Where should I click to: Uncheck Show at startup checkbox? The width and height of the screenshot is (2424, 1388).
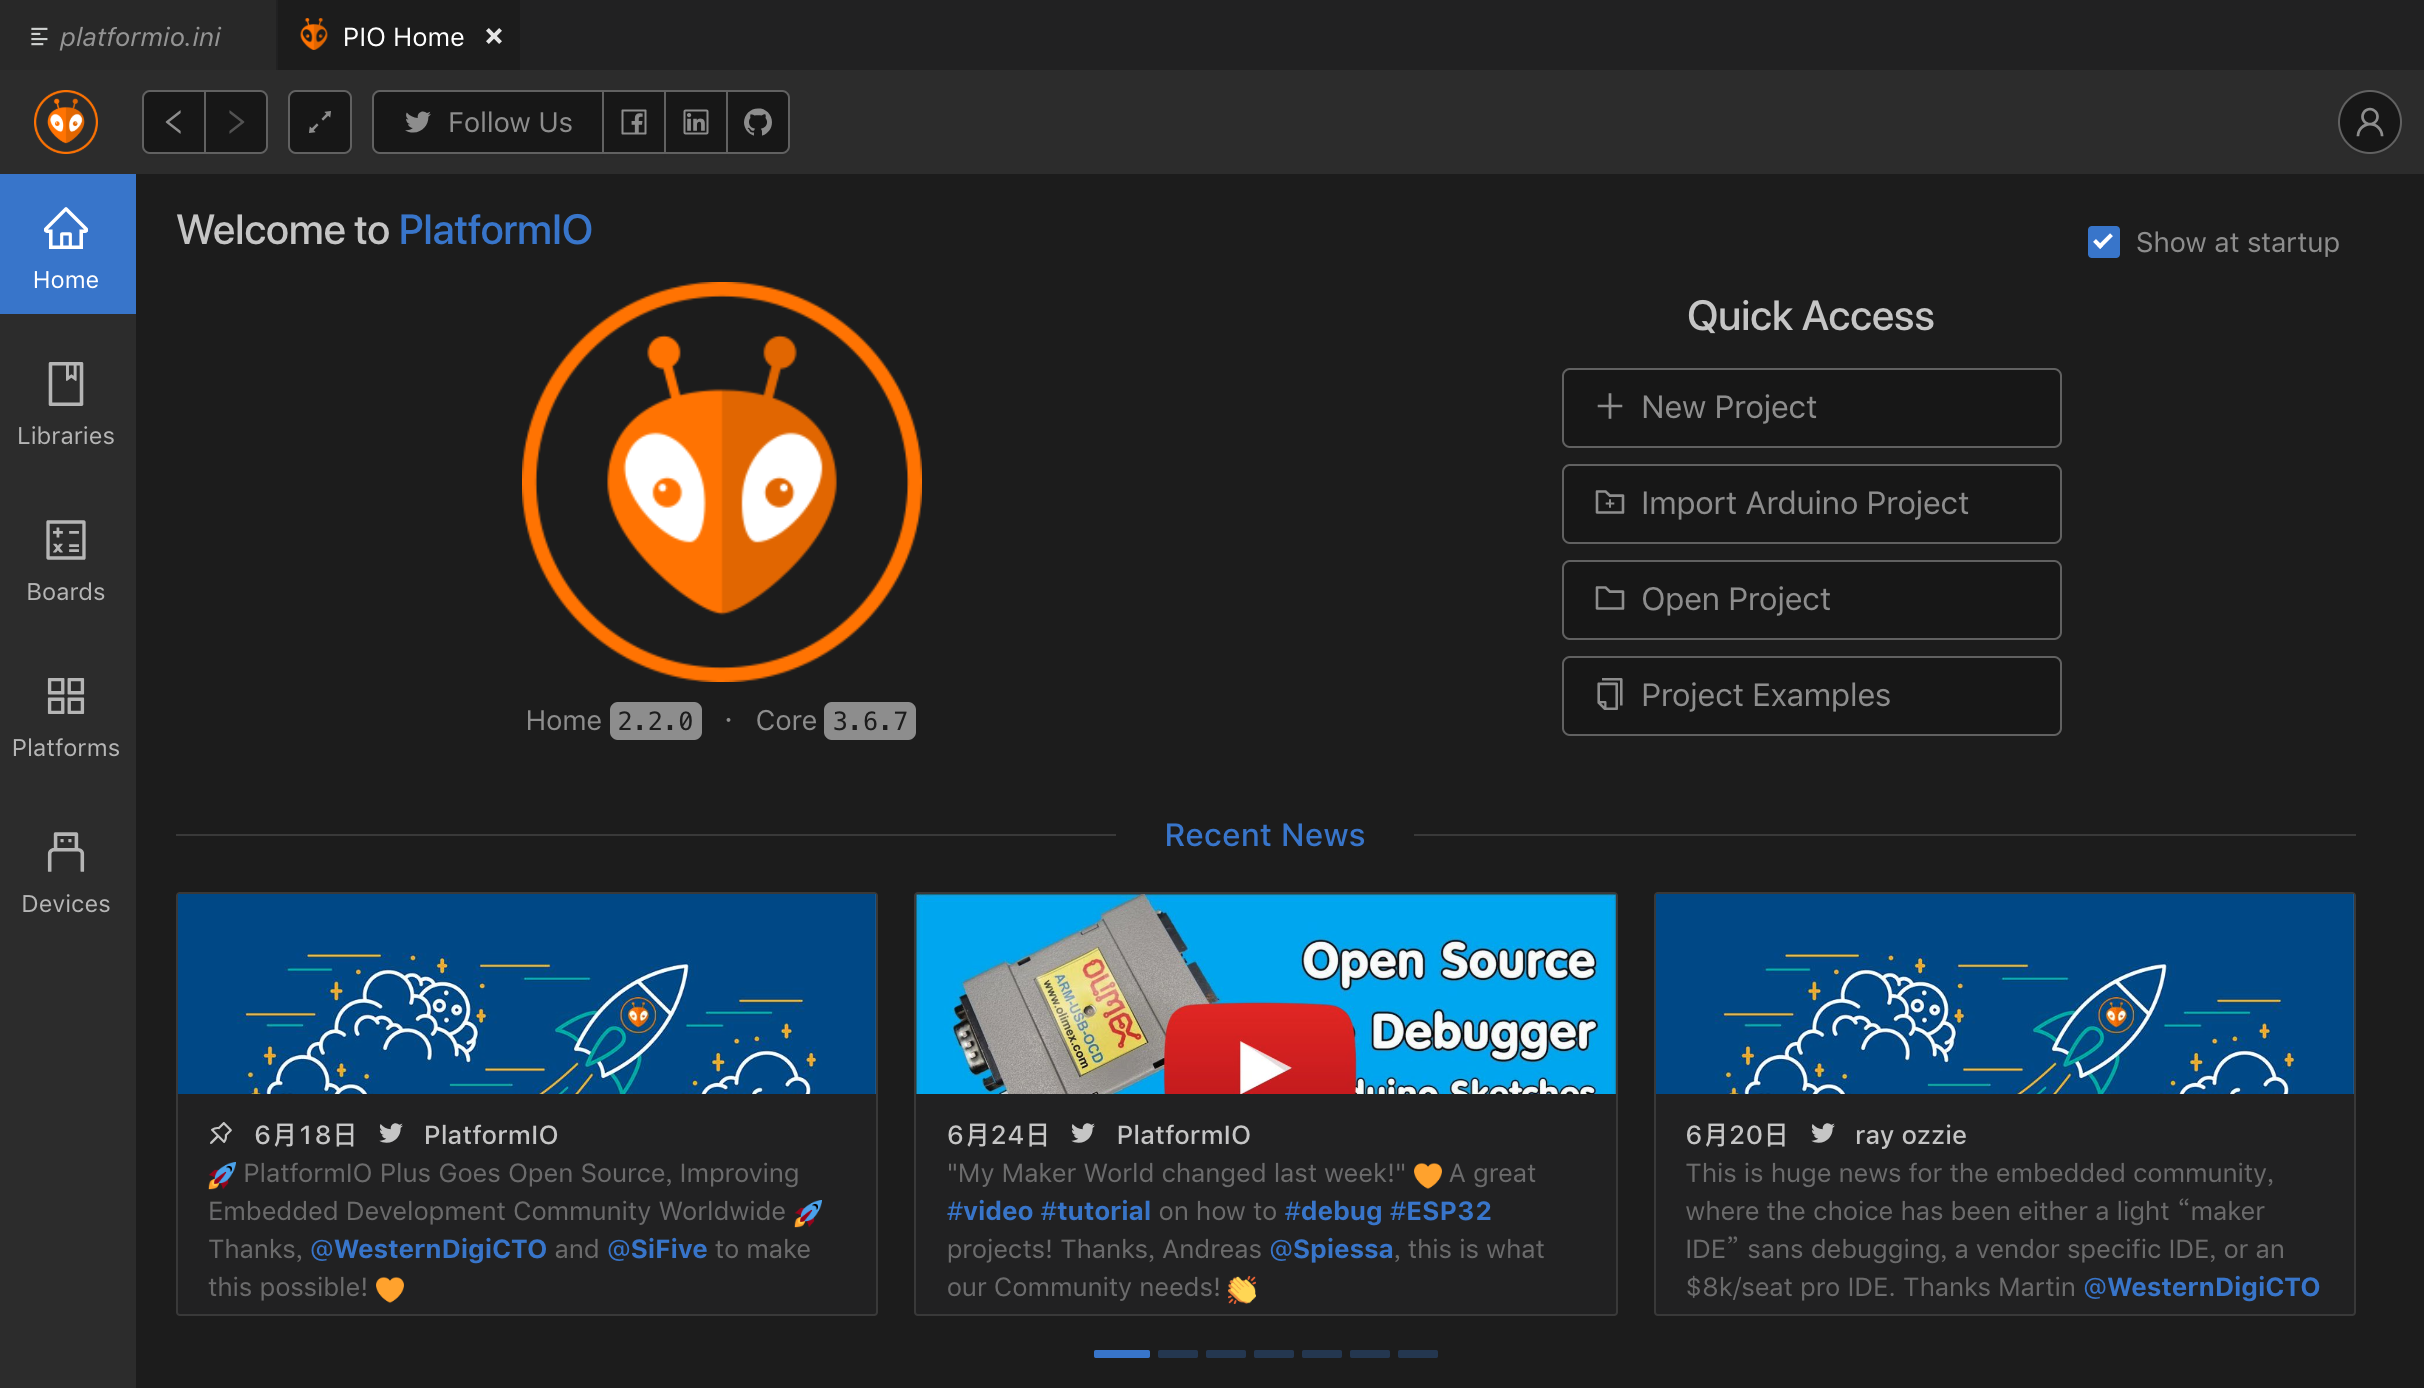[2103, 242]
